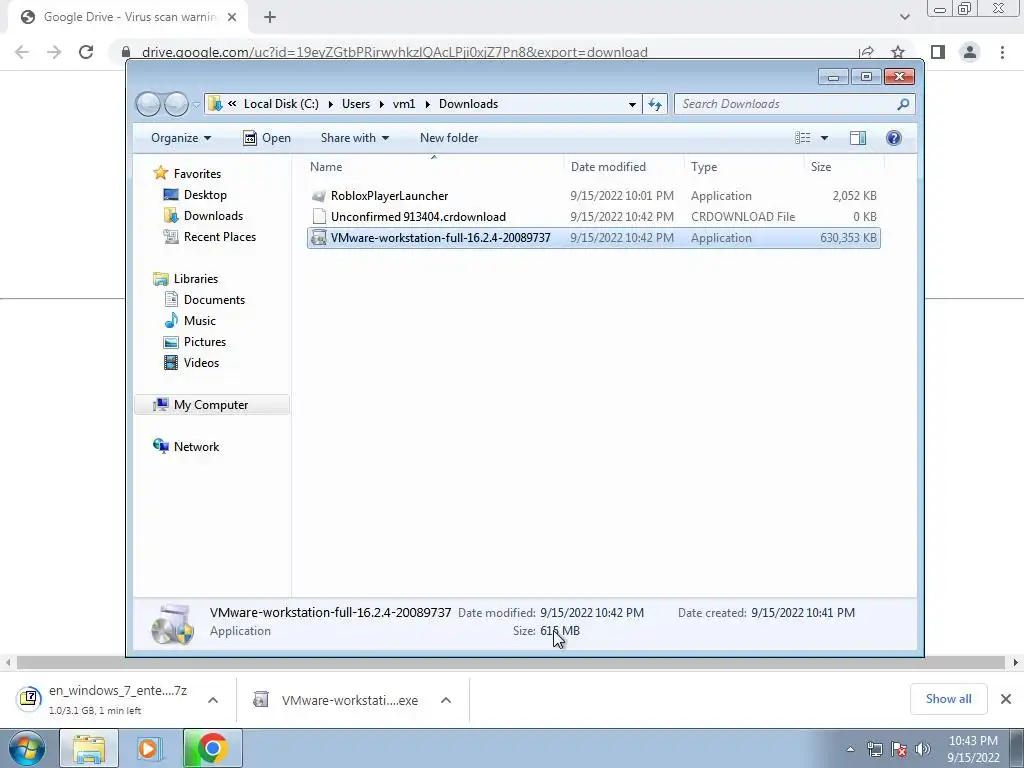Click Explorer forward navigation button
Image resolution: width=1024 pixels, height=768 pixels.
pyautogui.click(x=176, y=104)
